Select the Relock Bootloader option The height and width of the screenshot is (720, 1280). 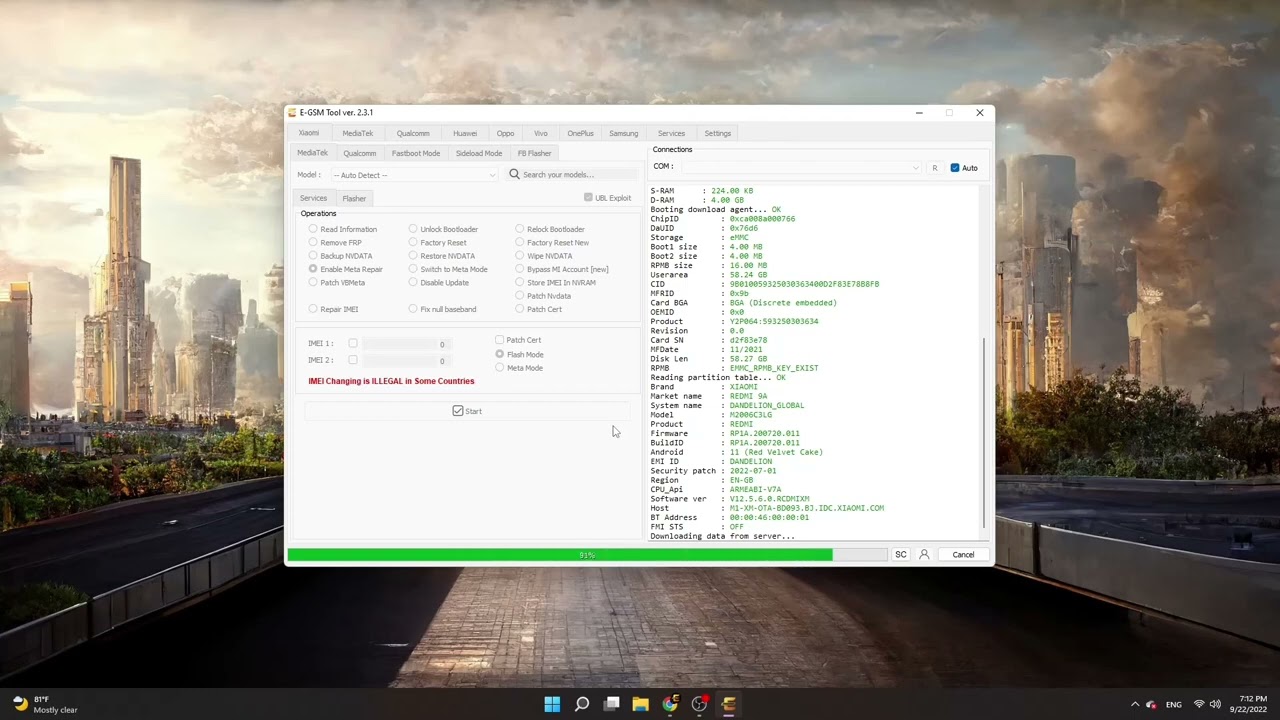tap(520, 229)
